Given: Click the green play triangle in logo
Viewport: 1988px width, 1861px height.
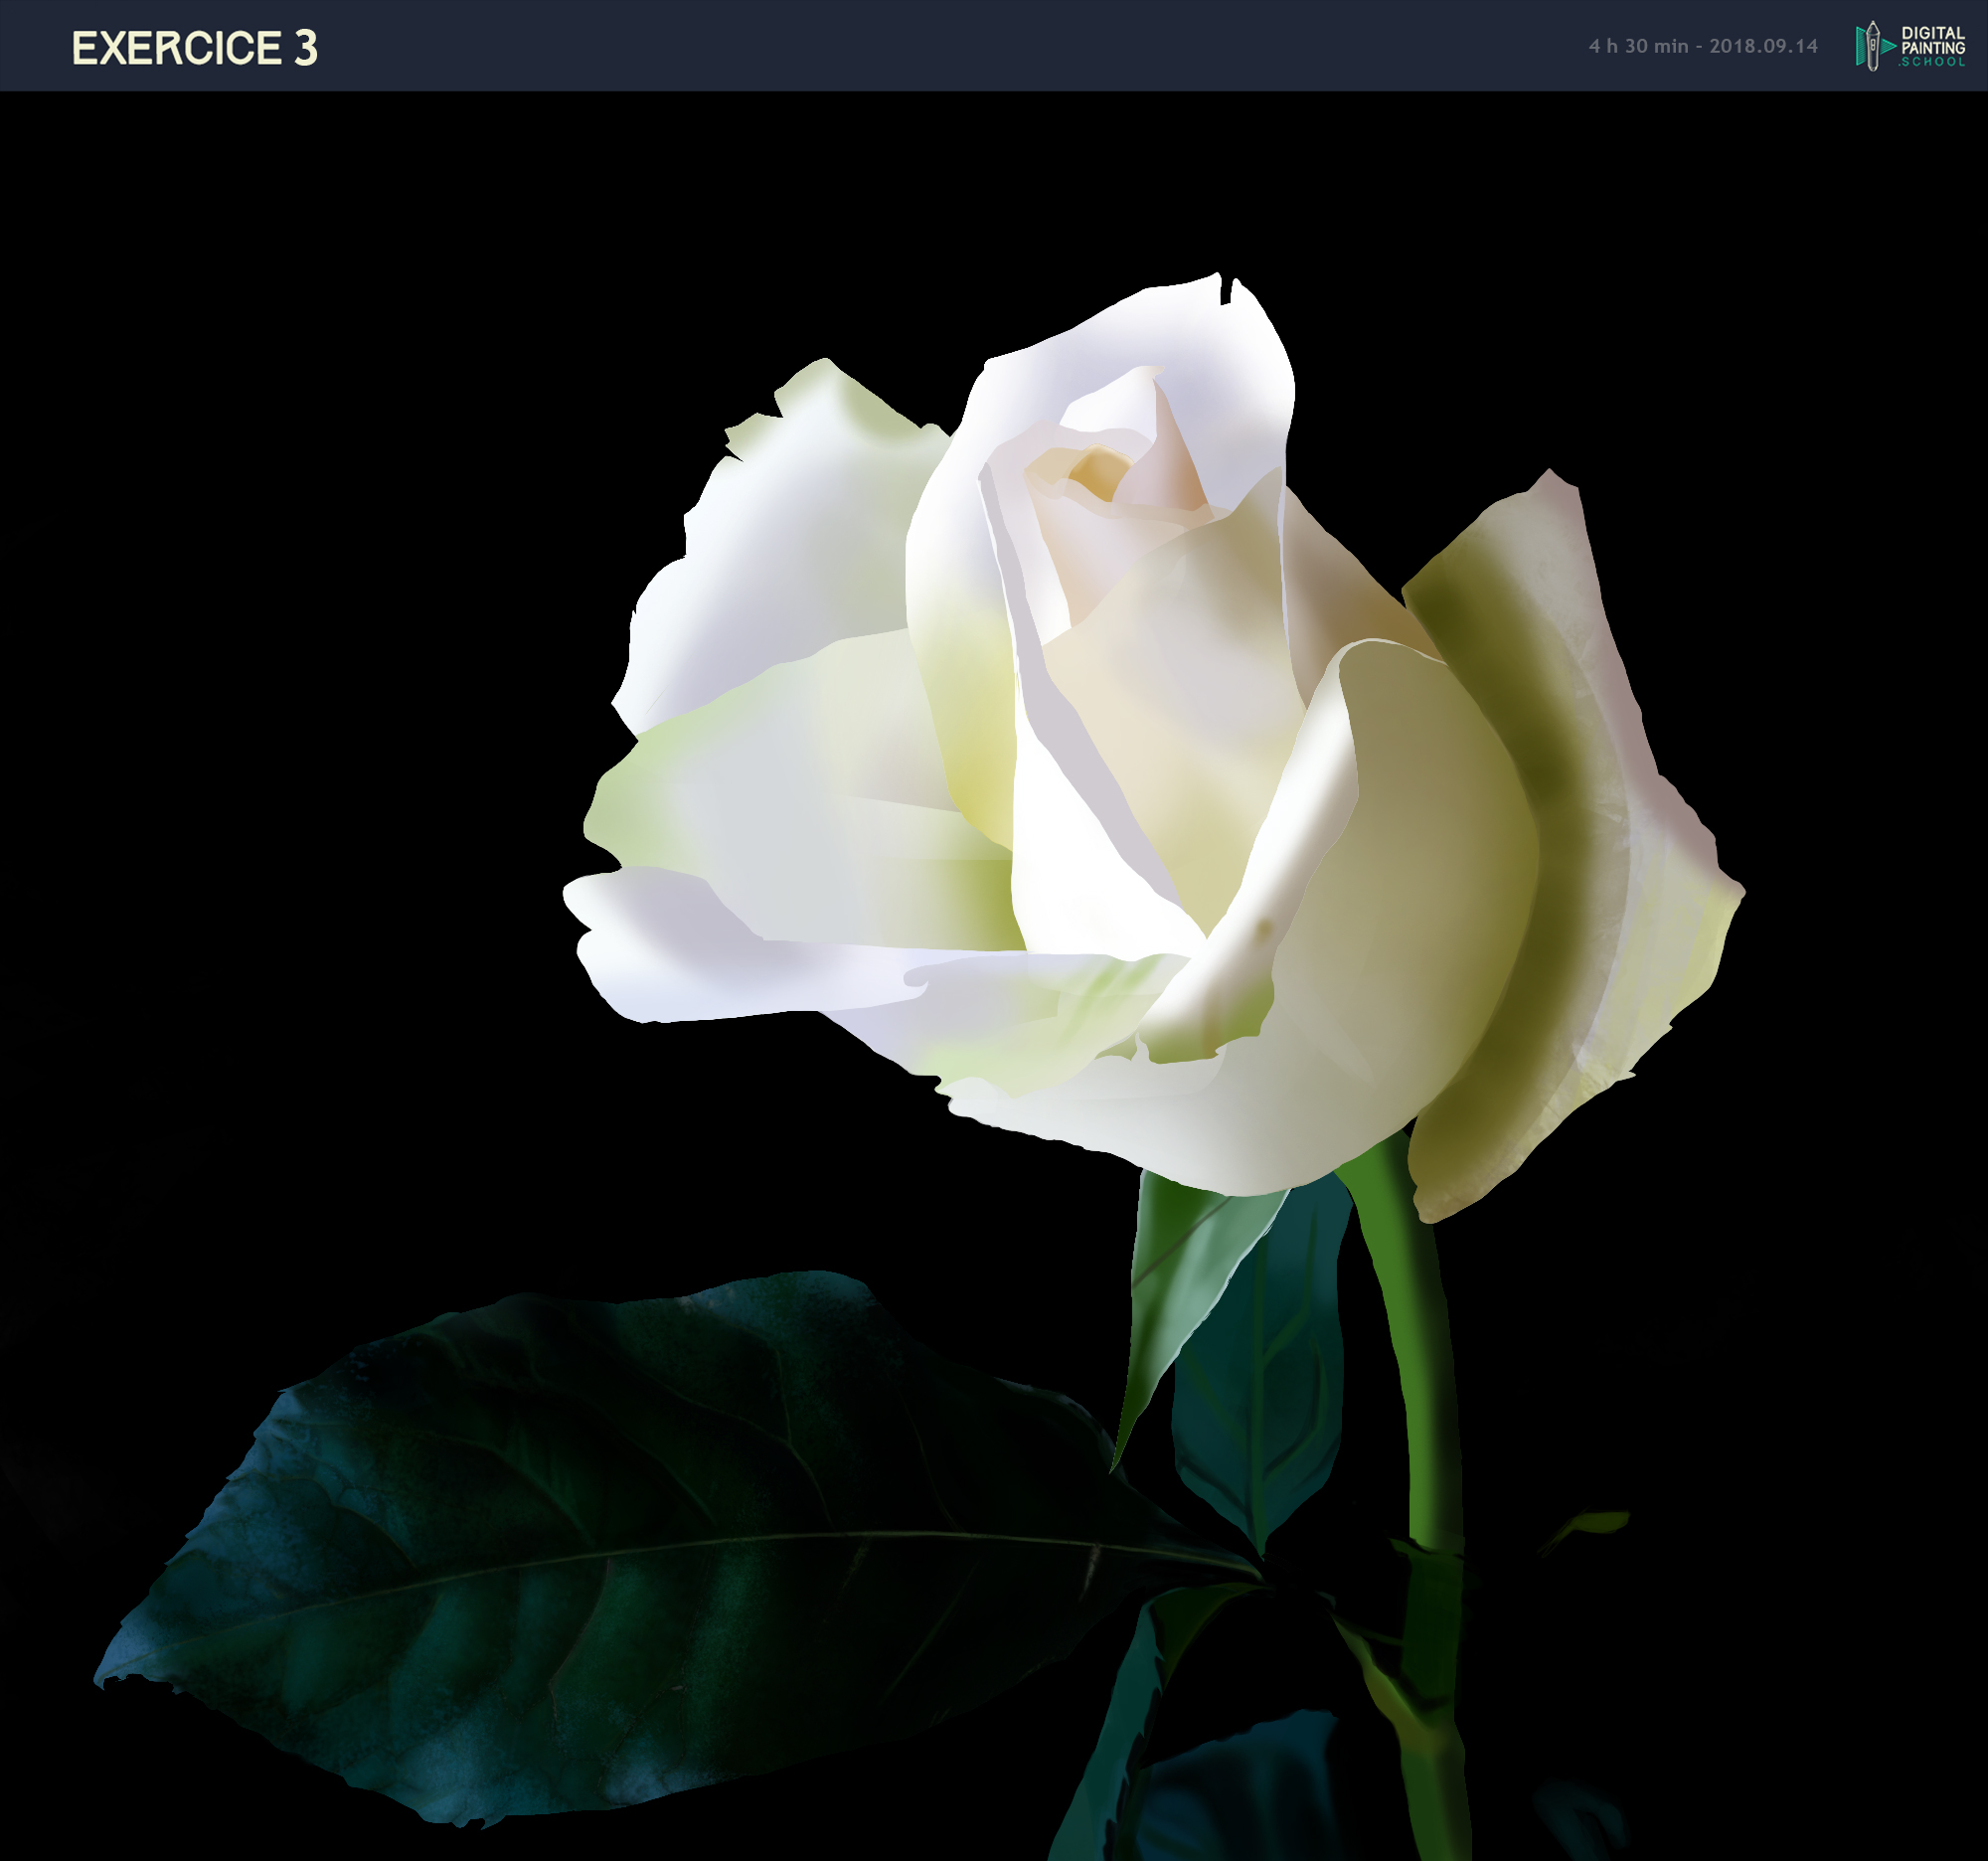Looking at the screenshot, I should click(1888, 46).
